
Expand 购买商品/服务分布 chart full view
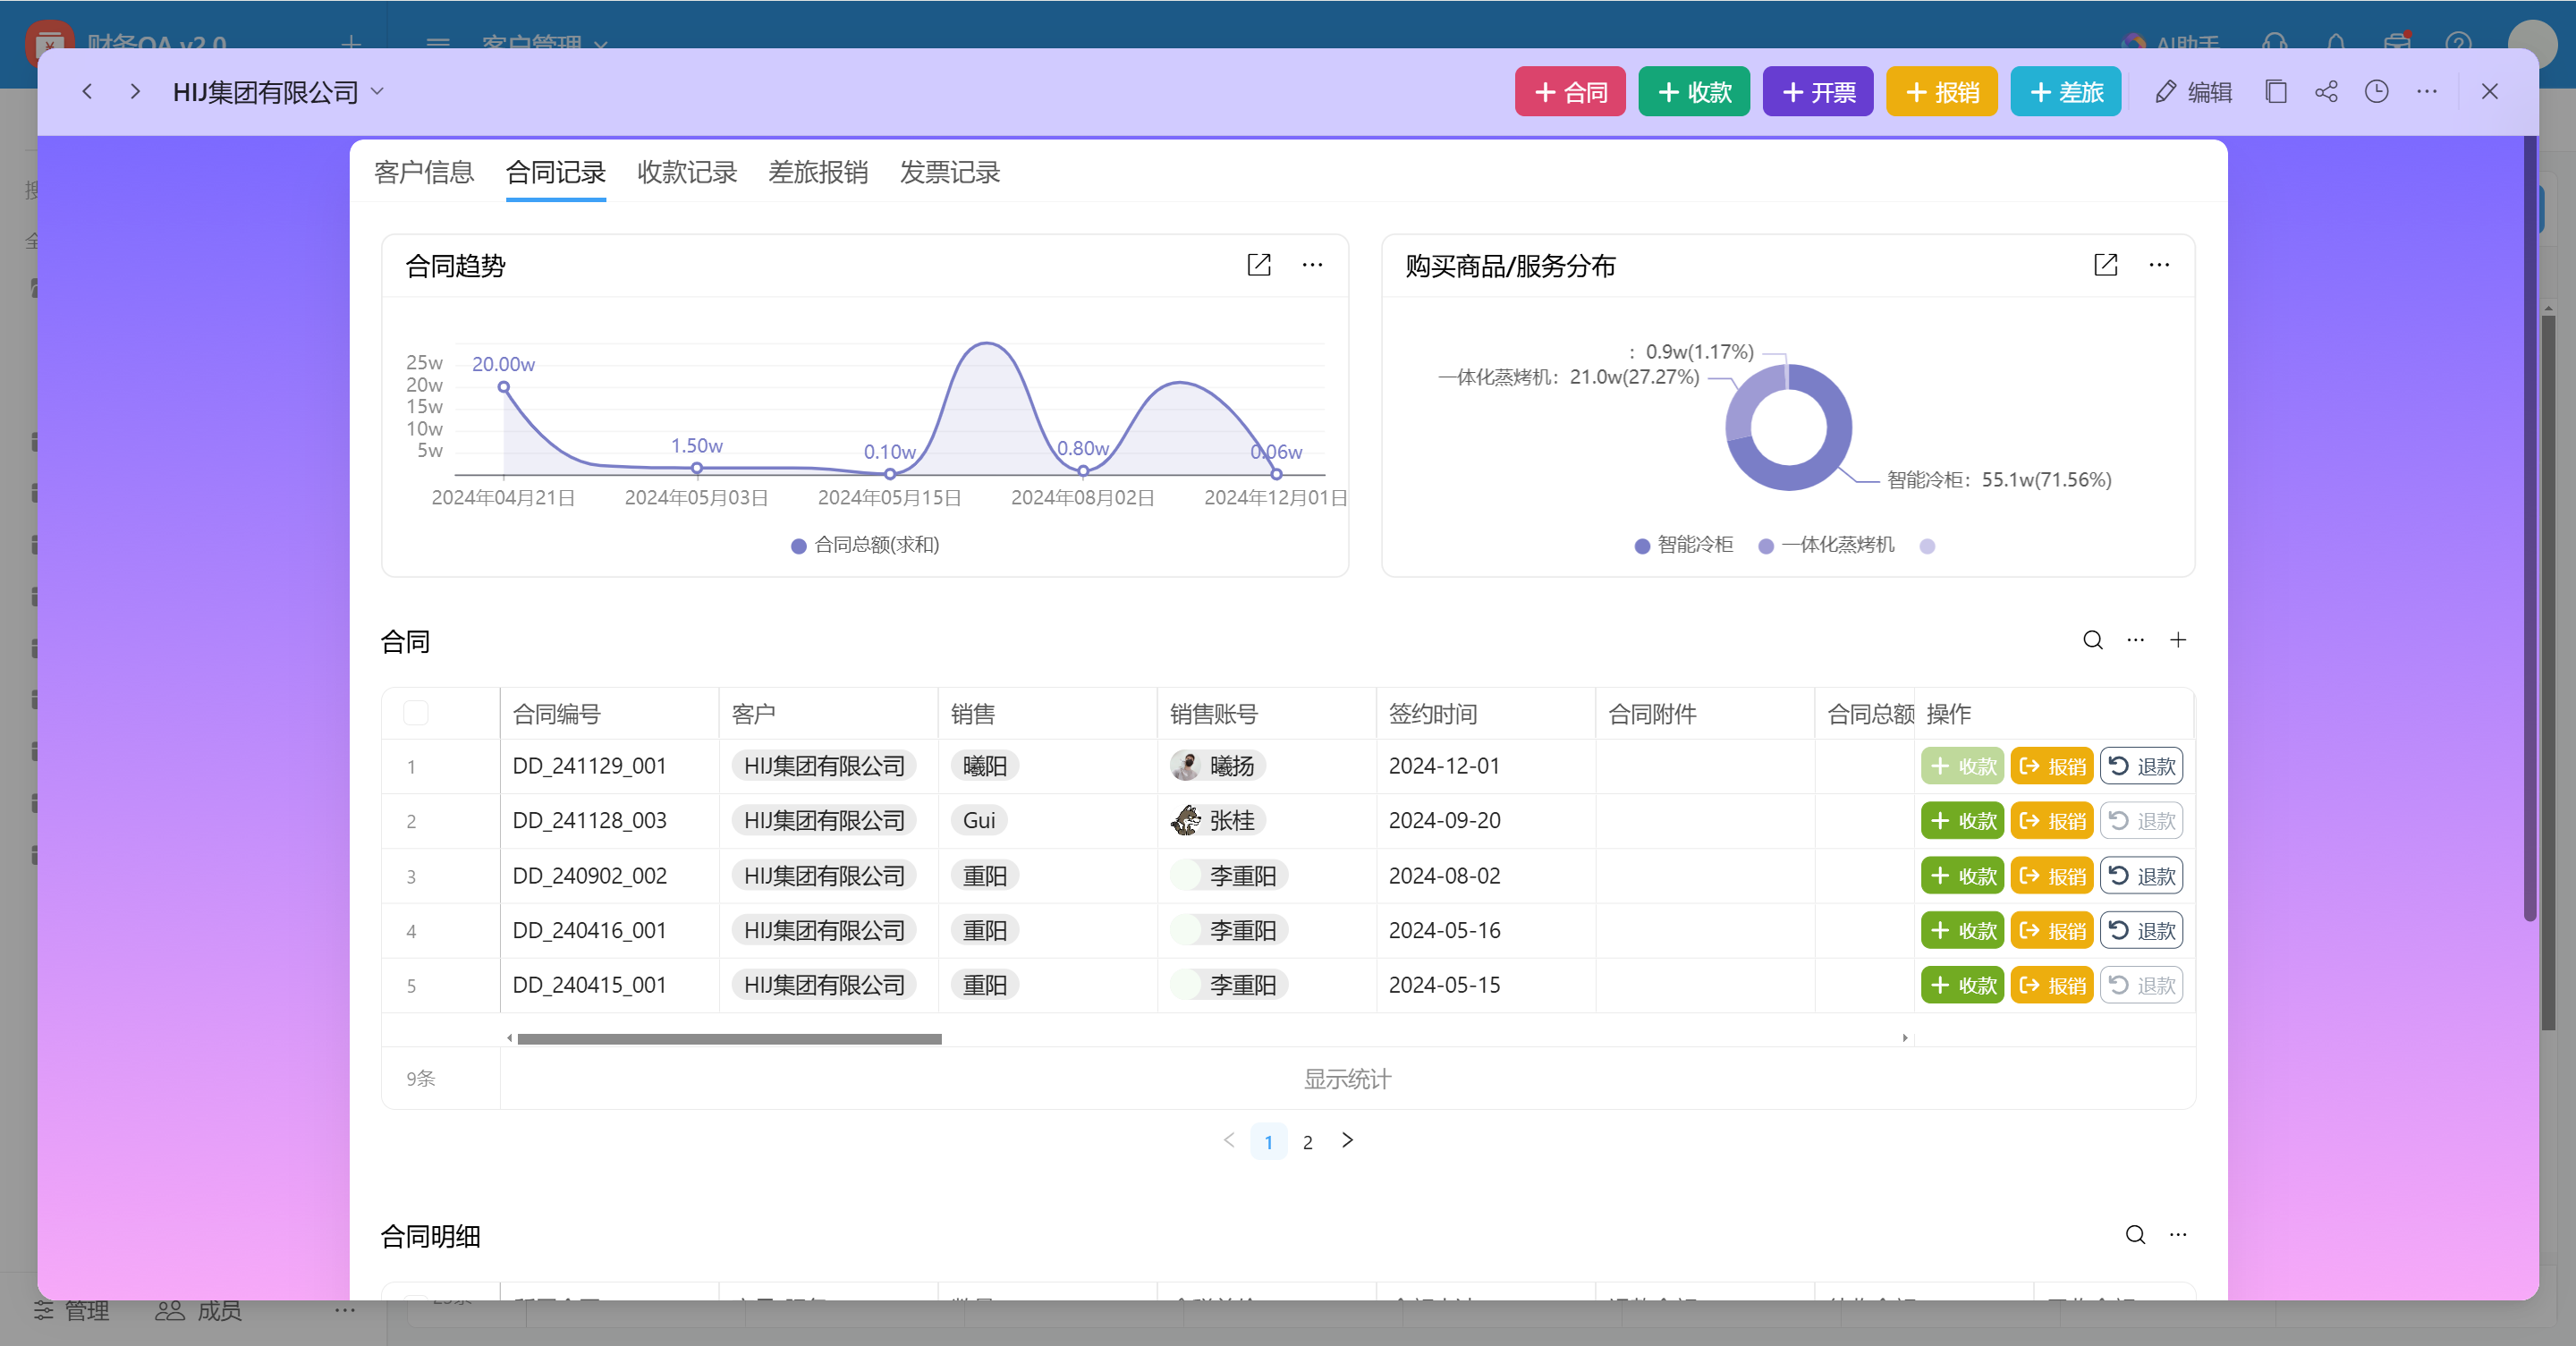click(x=2106, y=265)
